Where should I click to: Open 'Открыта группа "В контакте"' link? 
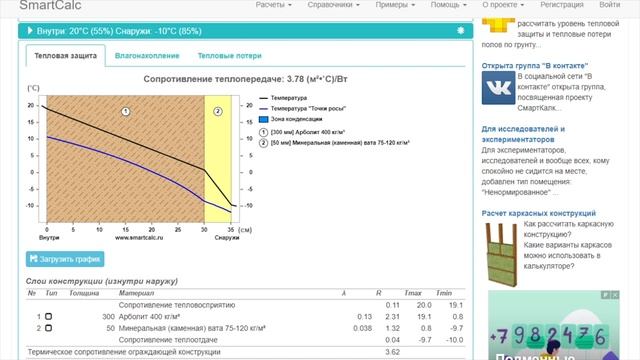point(535,65)
